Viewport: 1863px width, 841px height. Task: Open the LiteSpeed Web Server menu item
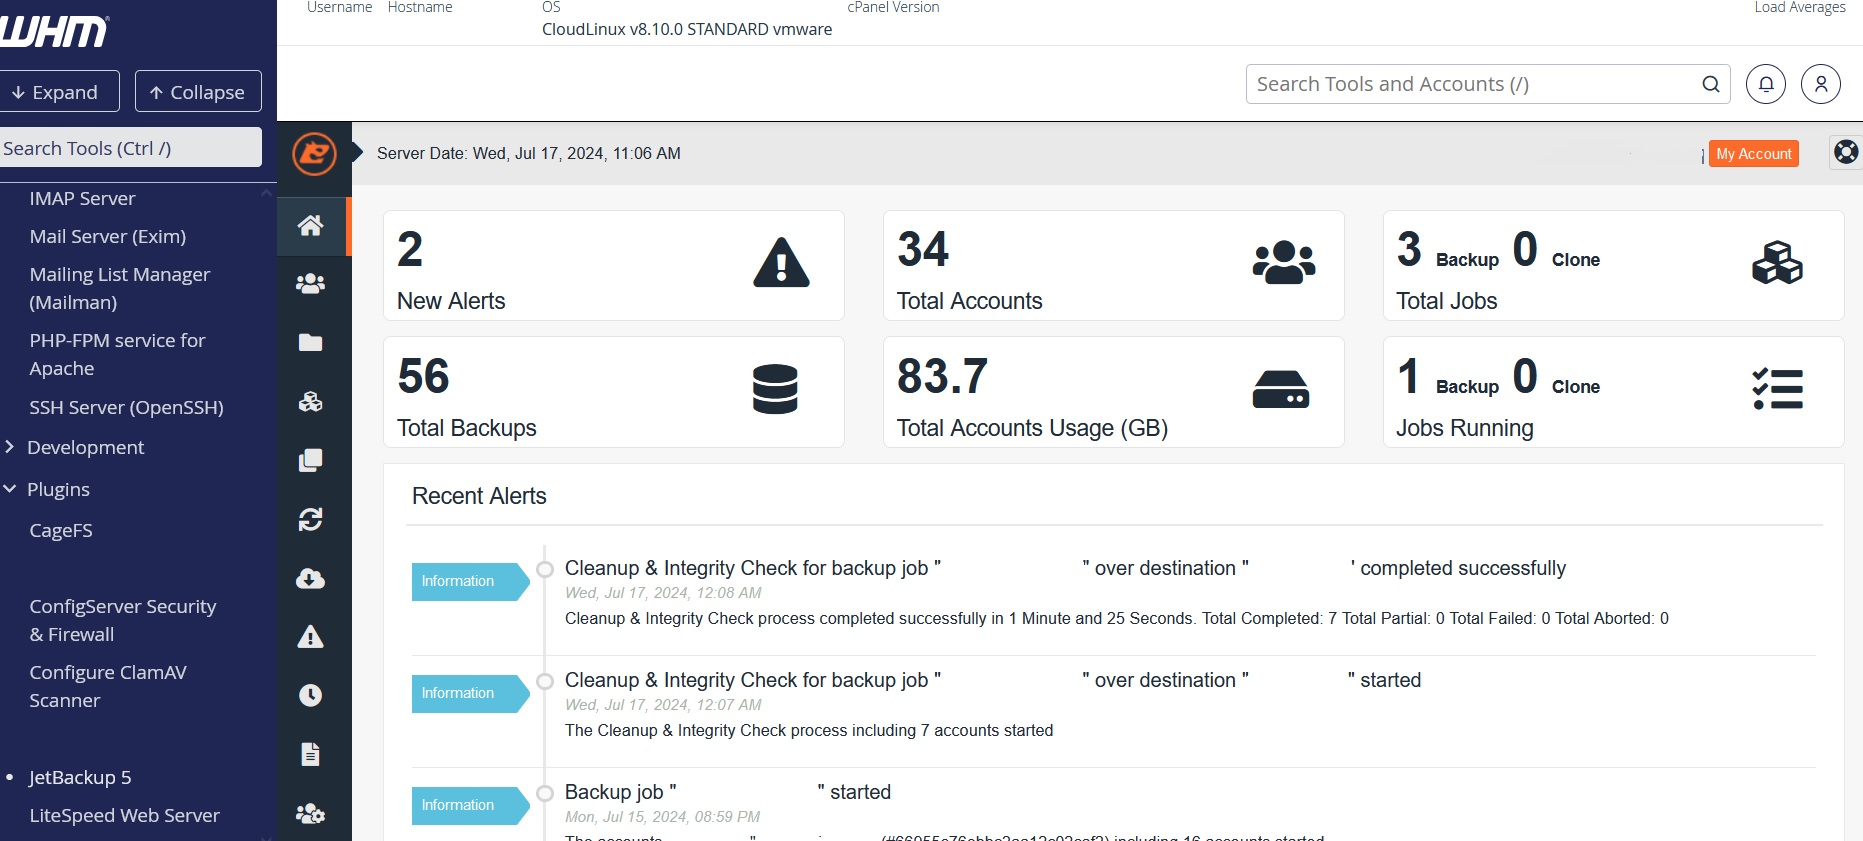coord(124,815)
